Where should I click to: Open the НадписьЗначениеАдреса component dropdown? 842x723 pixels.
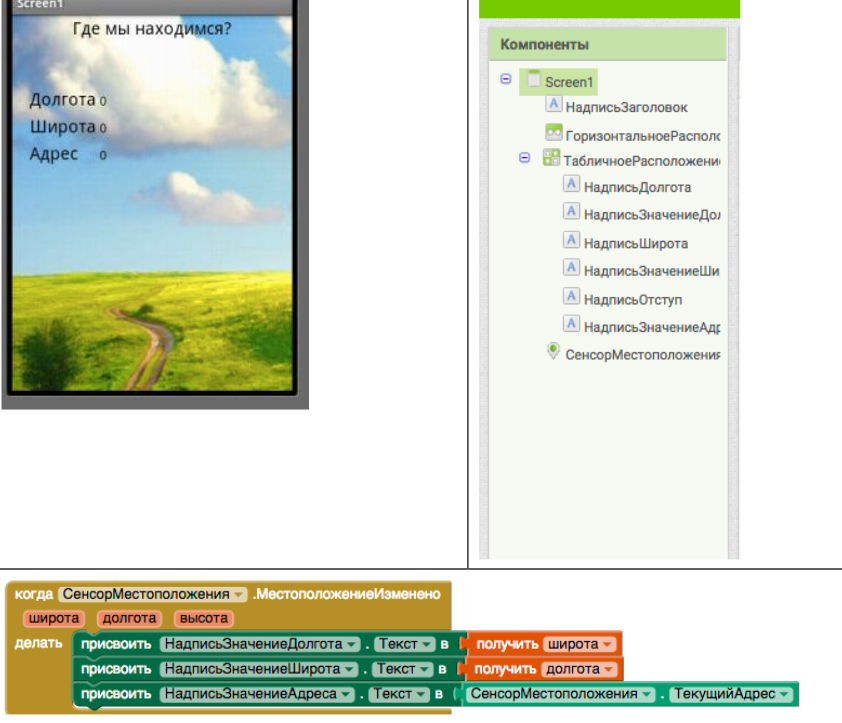[x=257, y=694]
